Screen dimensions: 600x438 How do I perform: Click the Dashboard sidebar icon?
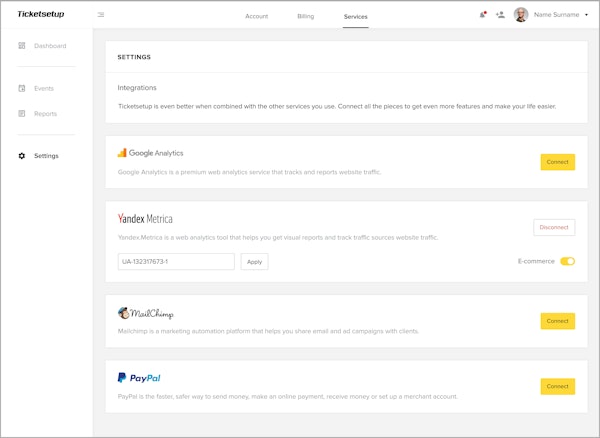[x=22, y=46]
